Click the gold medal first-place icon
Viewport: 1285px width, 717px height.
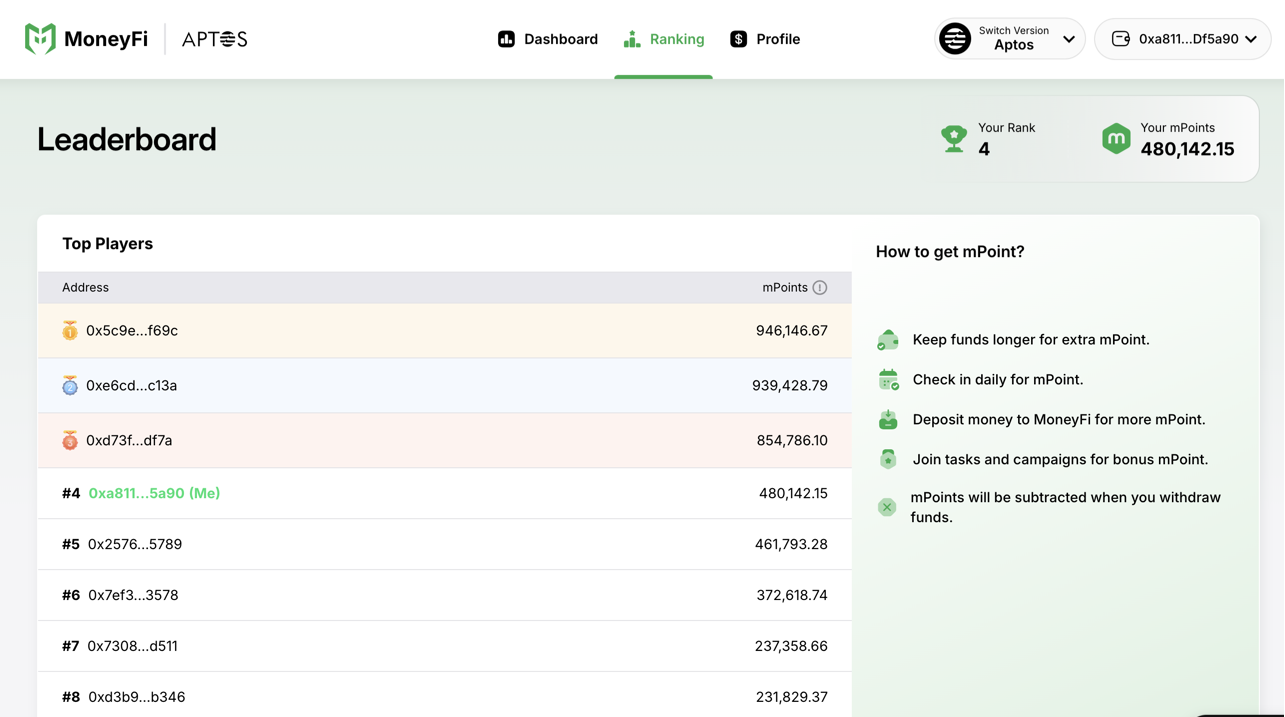pos(70,331)
